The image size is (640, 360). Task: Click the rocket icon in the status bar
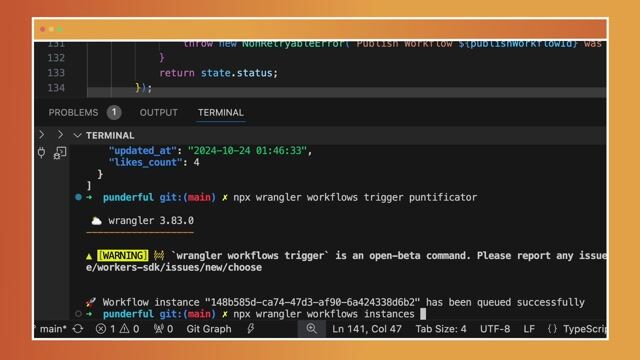click(x=250, y=329)
